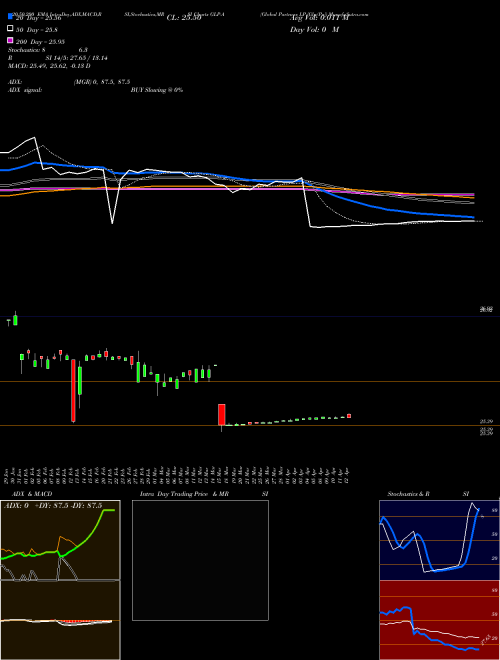Click the 'Stochastics: 8' readout

coord(27,50)
